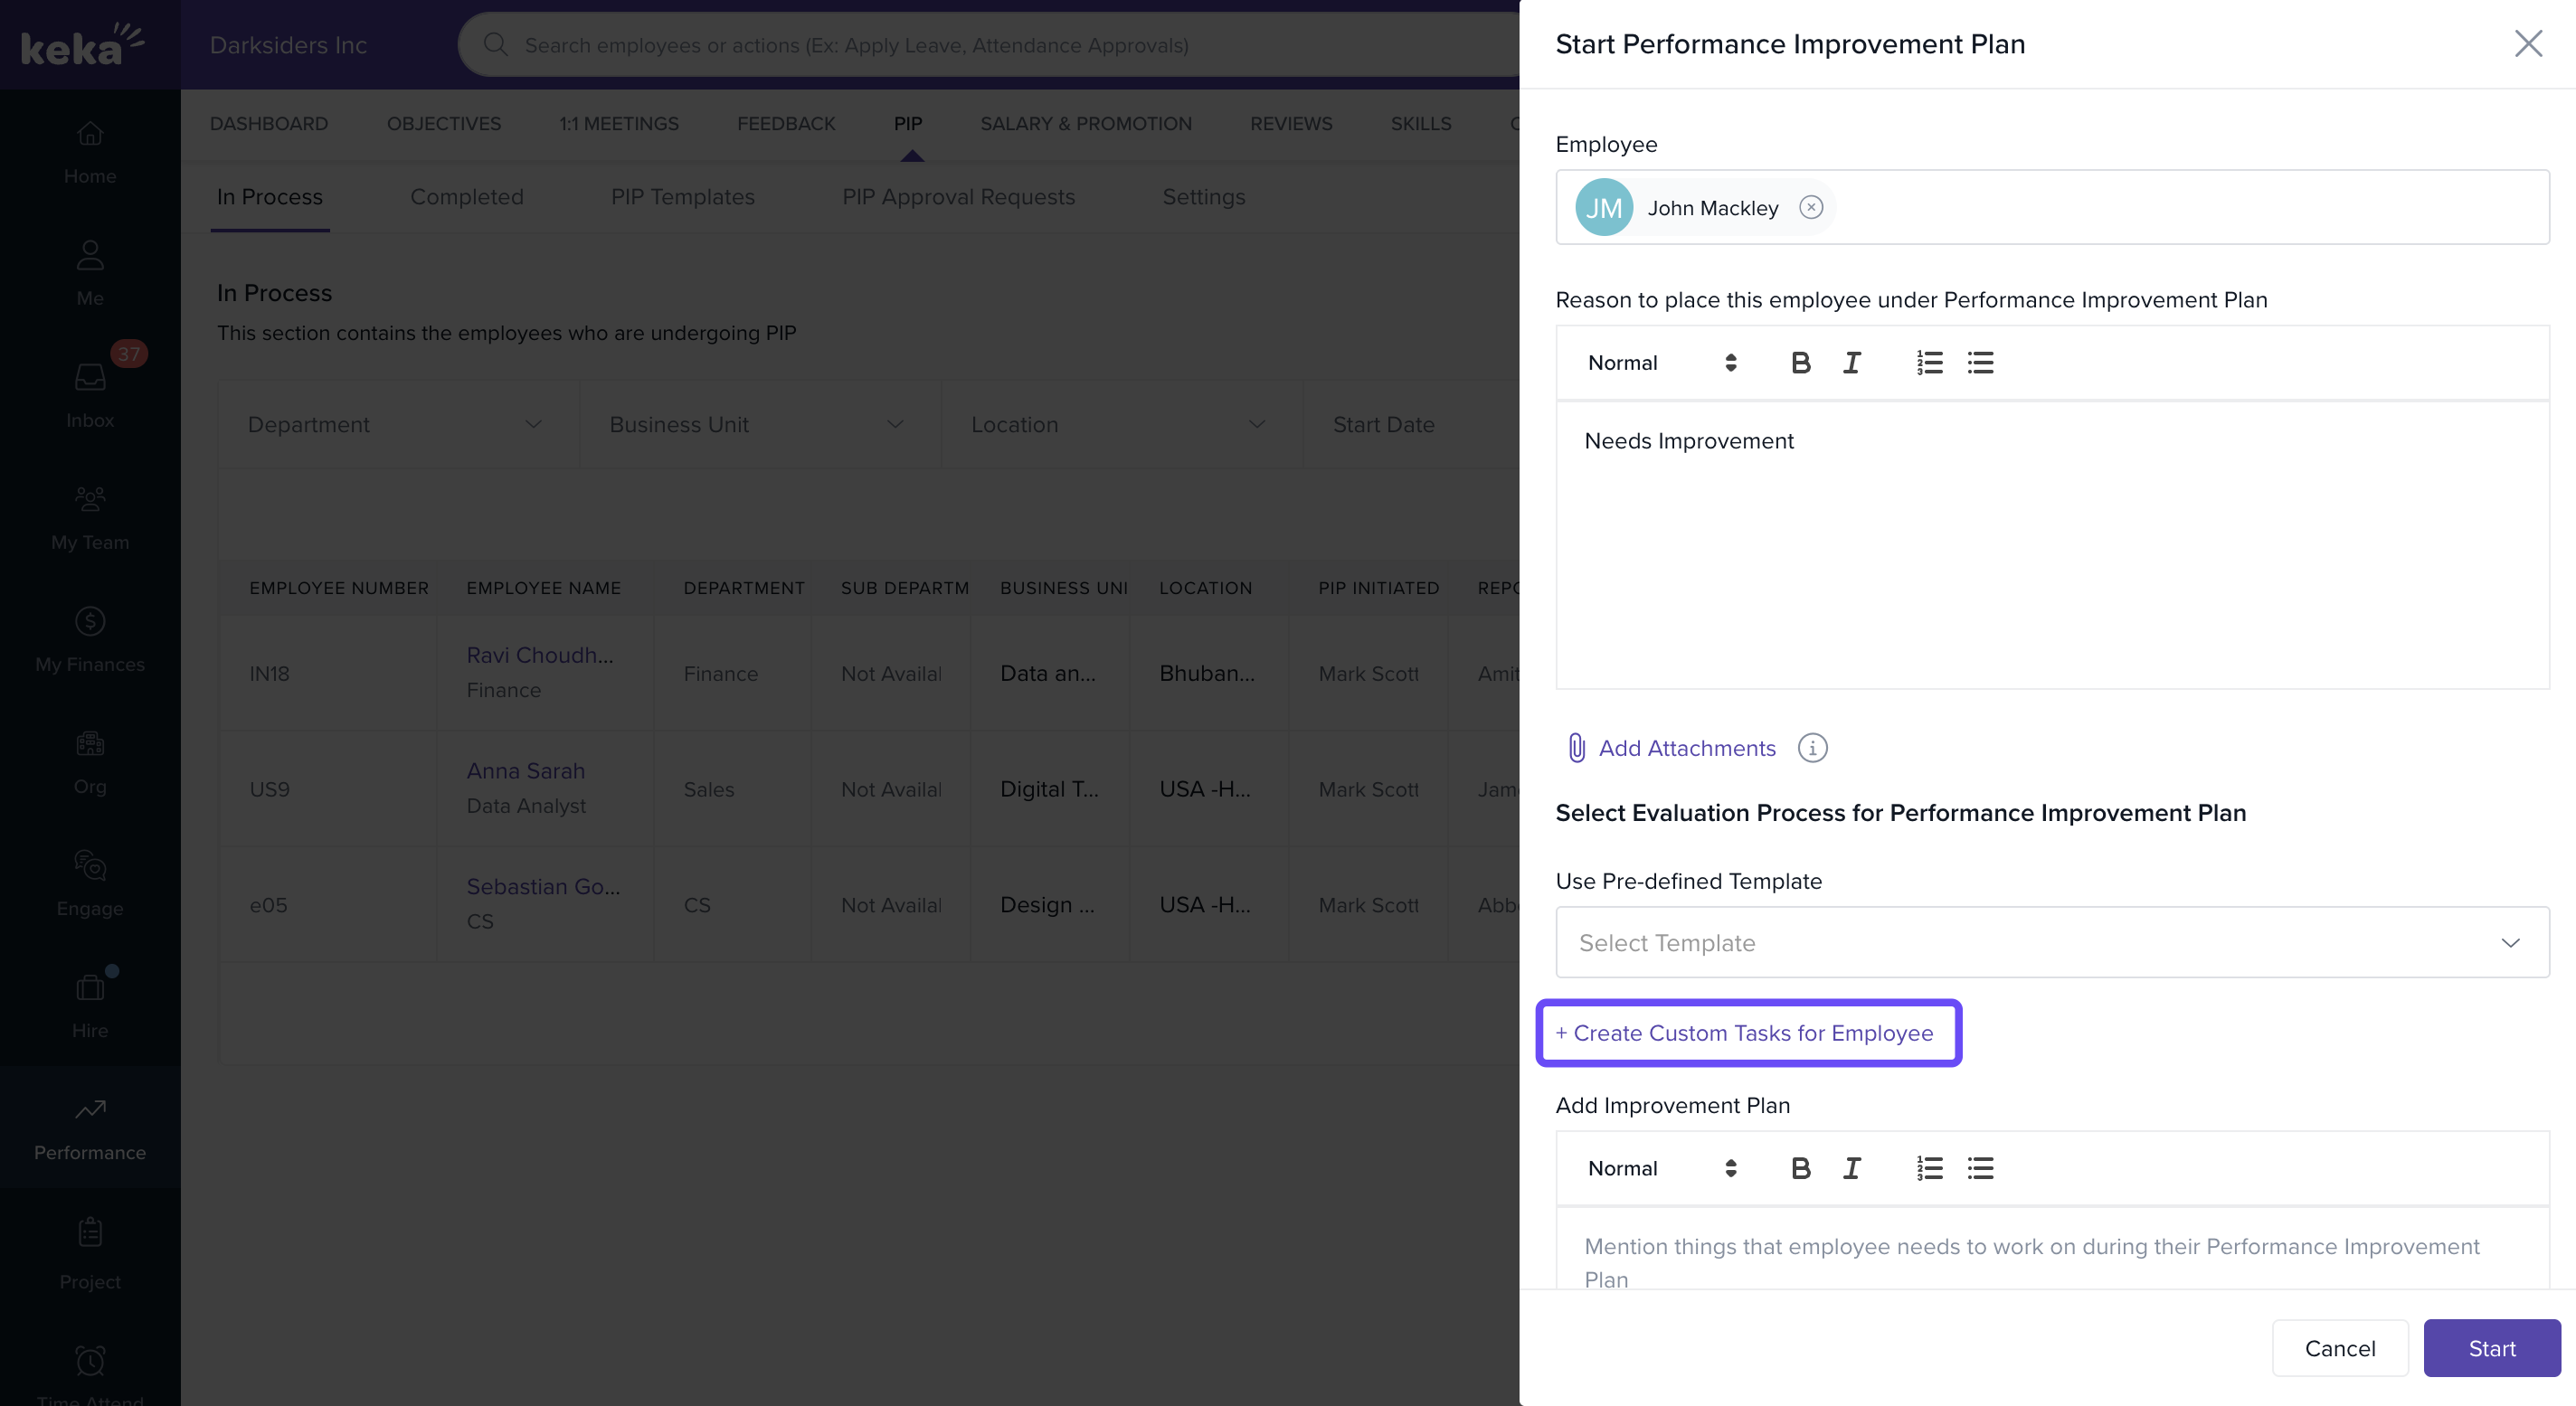Insert a numbered list in the Reason editor

[1929, 363]
